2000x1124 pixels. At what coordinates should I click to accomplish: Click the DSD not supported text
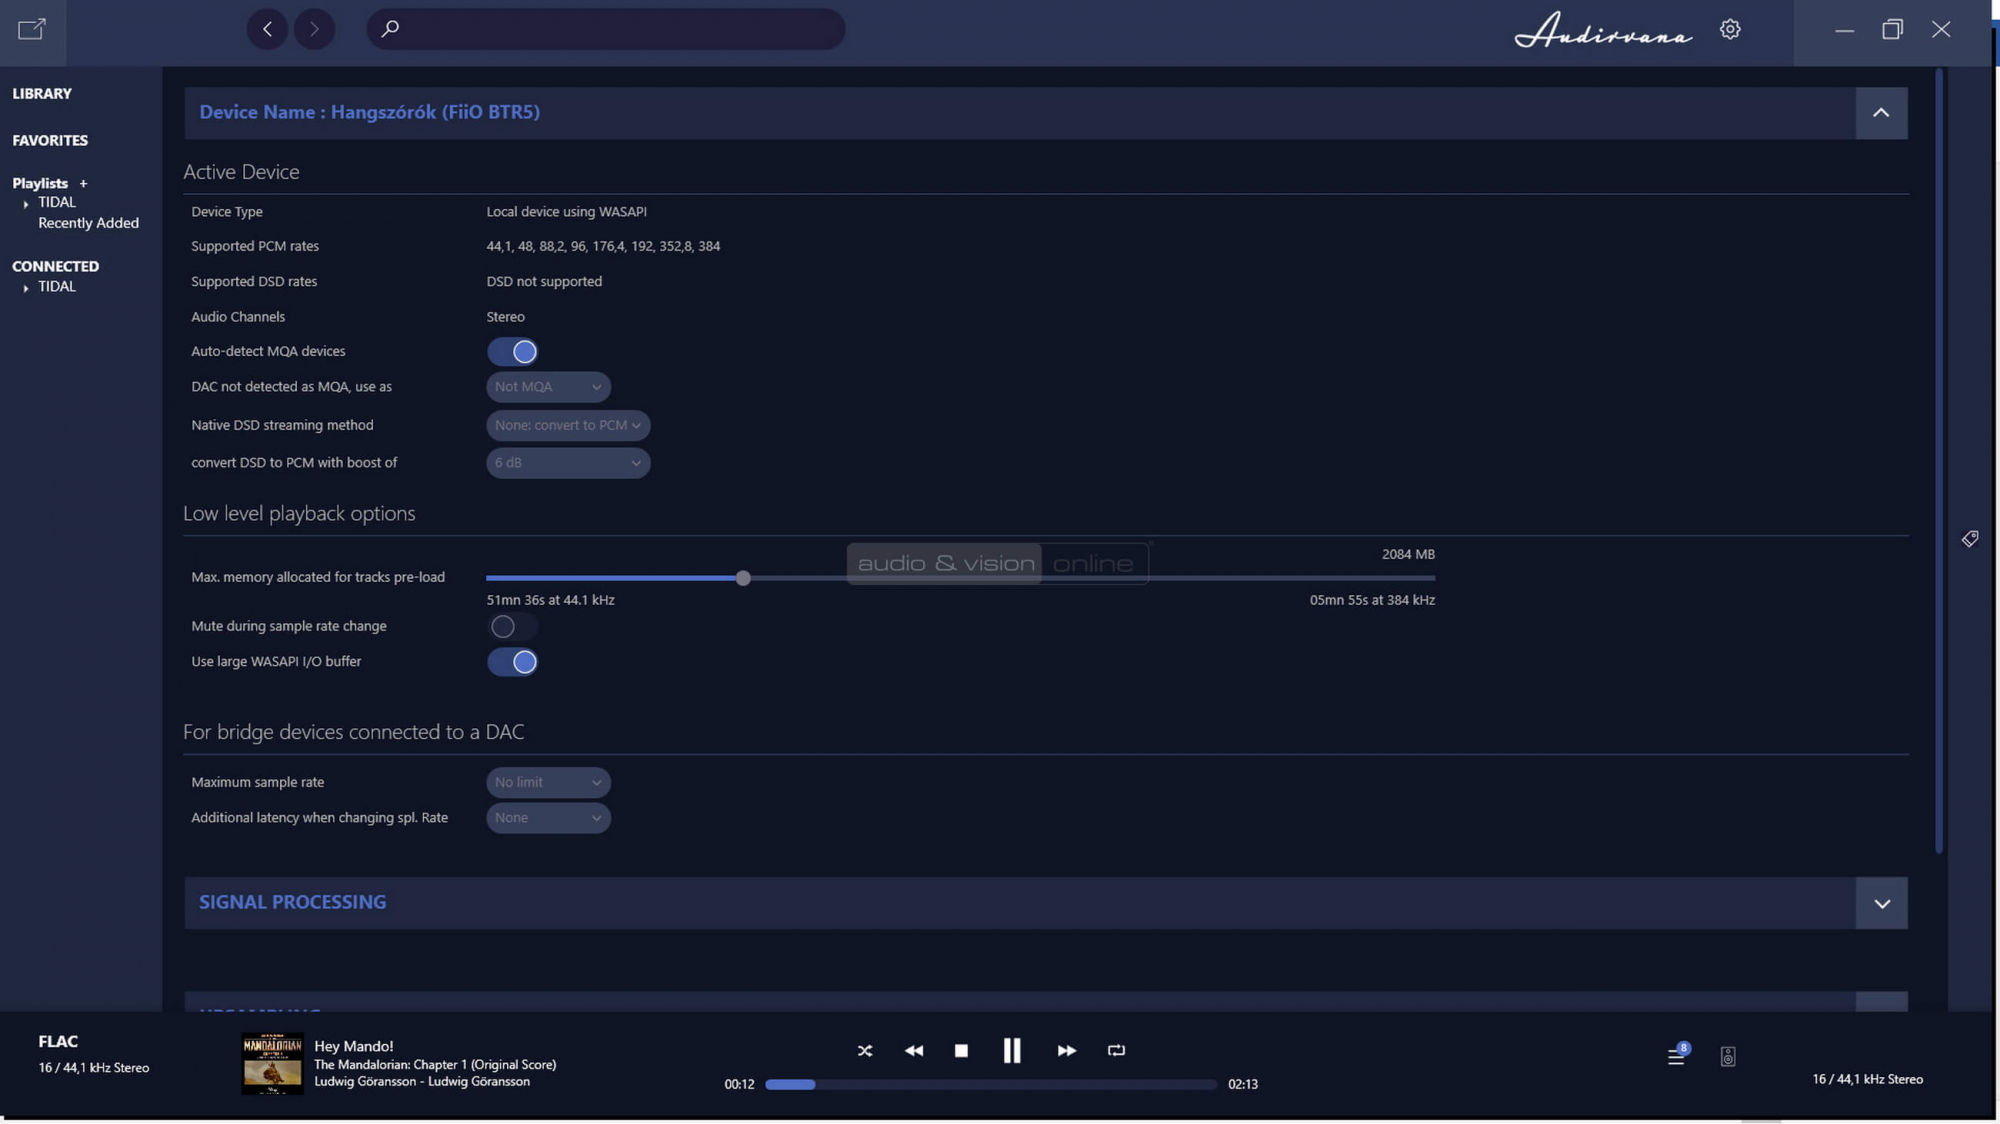[544, 282]
